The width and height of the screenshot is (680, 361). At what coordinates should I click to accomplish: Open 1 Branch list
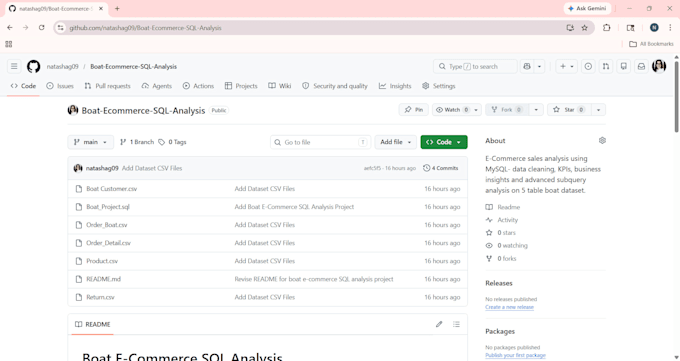tap(137, 142)
